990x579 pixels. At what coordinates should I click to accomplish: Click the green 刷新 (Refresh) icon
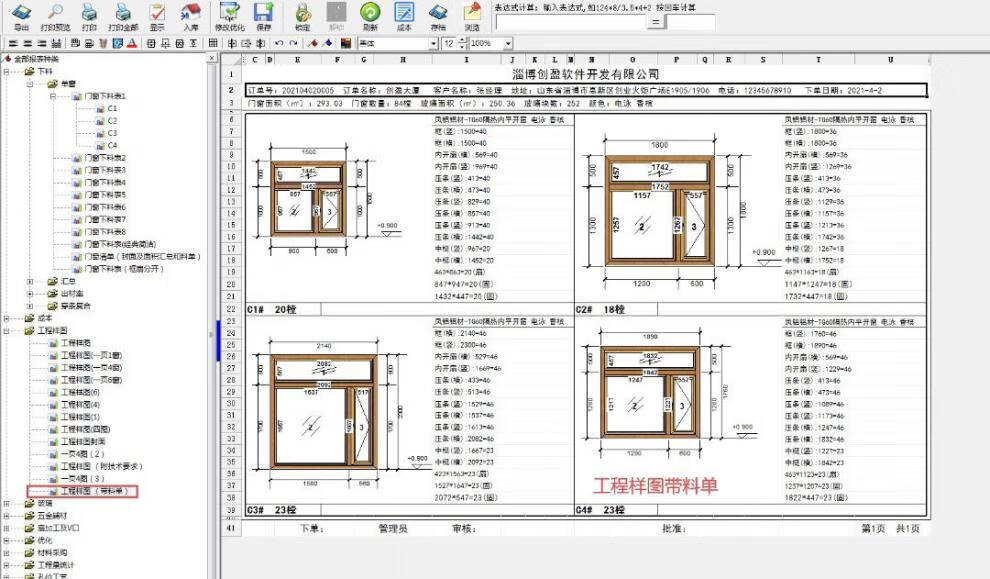(x=370, y=13)
